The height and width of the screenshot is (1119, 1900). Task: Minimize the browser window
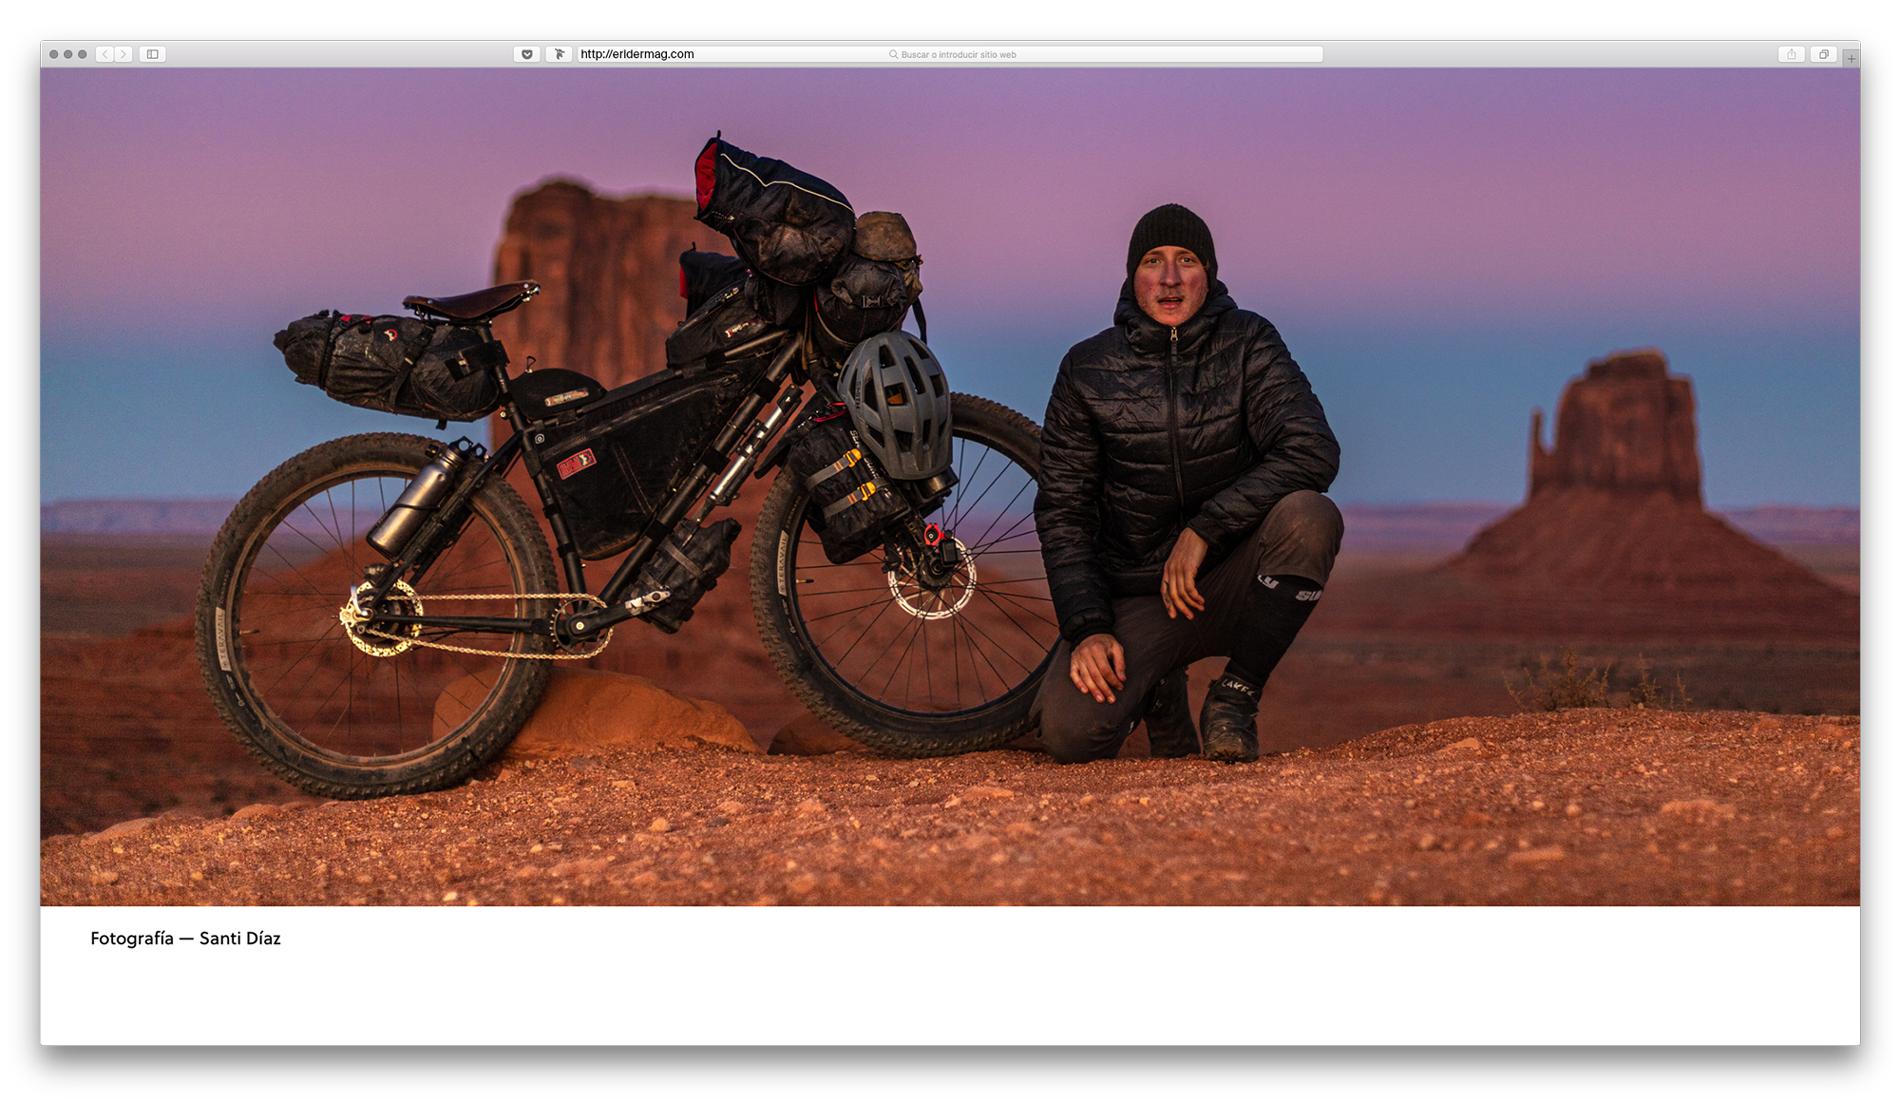tap(68, 54)
